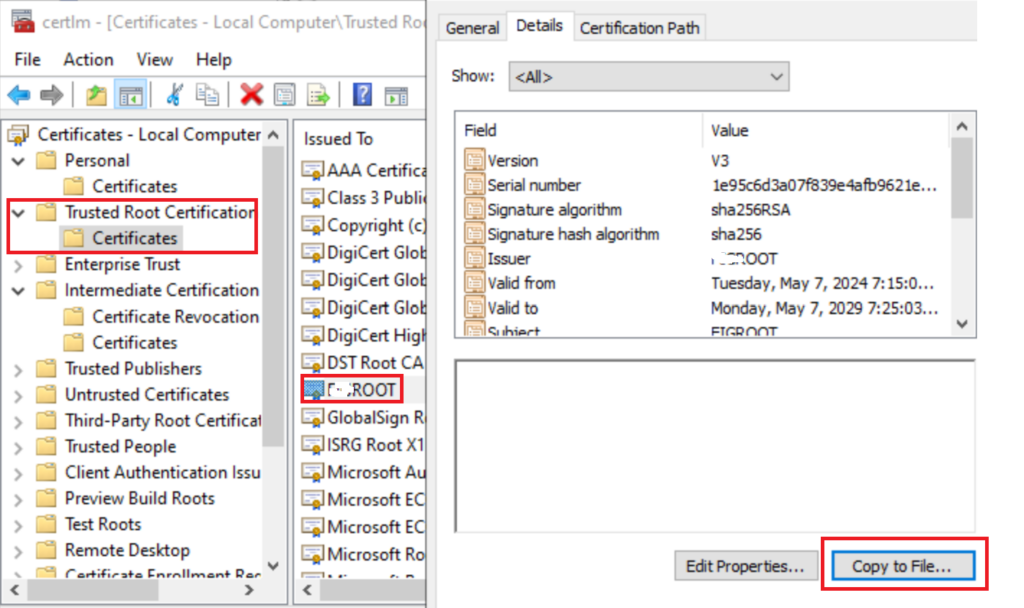Click the Cut scissors toolbar icon
The image size is (1024, 608).
pos(174,95)
